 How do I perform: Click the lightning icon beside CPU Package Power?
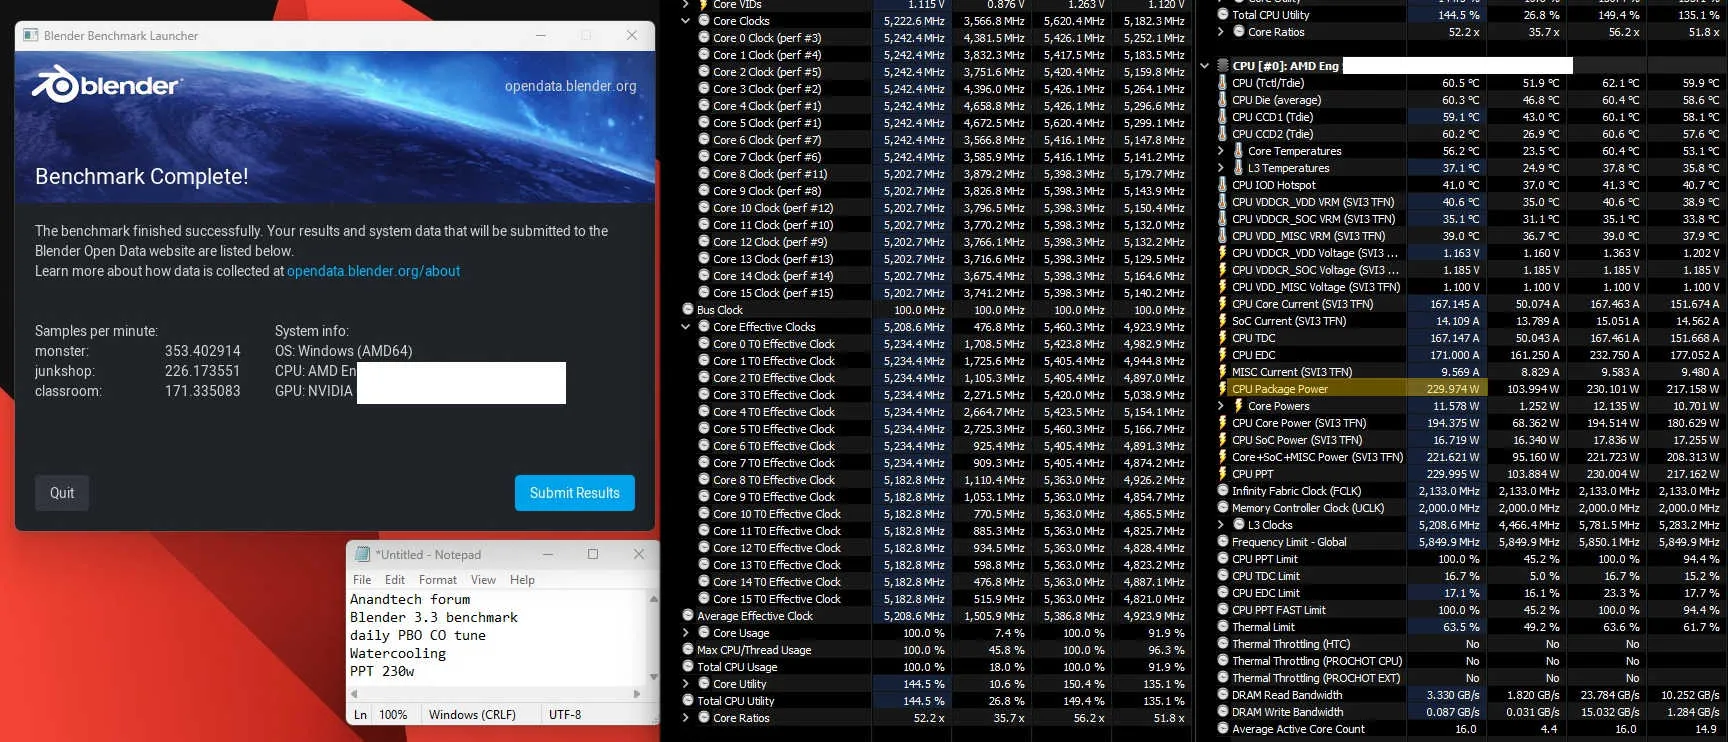(x=1223, y=389)
